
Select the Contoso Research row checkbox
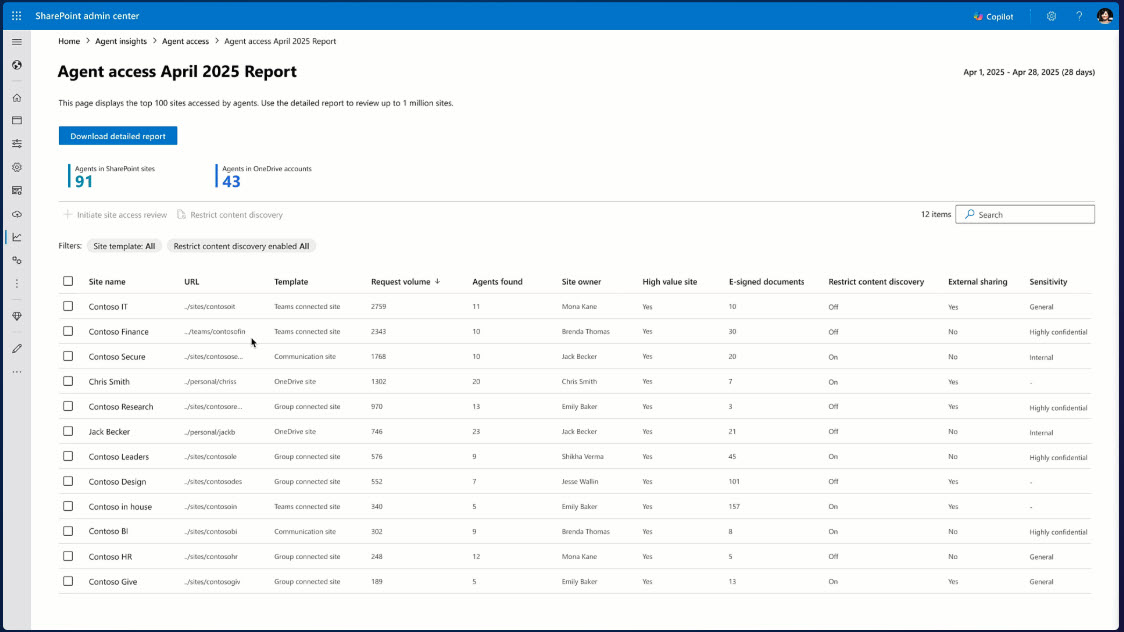tap(68, 406)
